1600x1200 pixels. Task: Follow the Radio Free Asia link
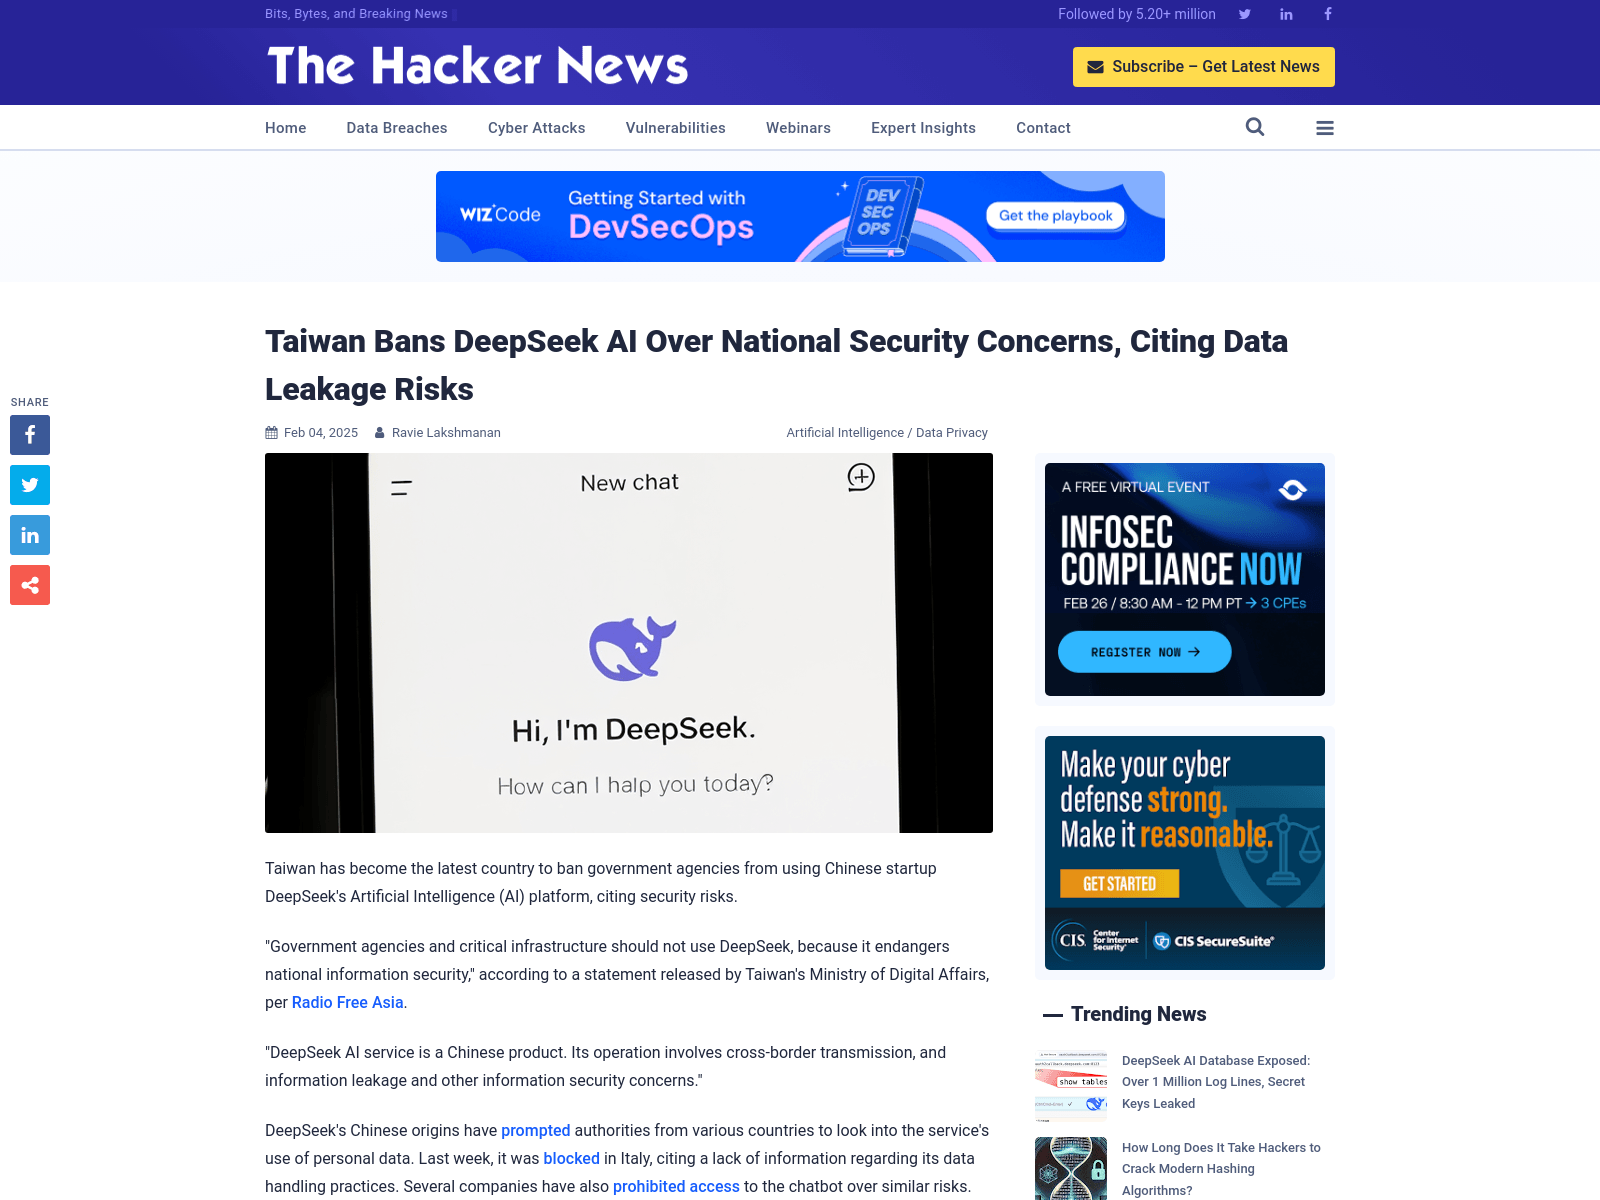tap(348, 1002)
